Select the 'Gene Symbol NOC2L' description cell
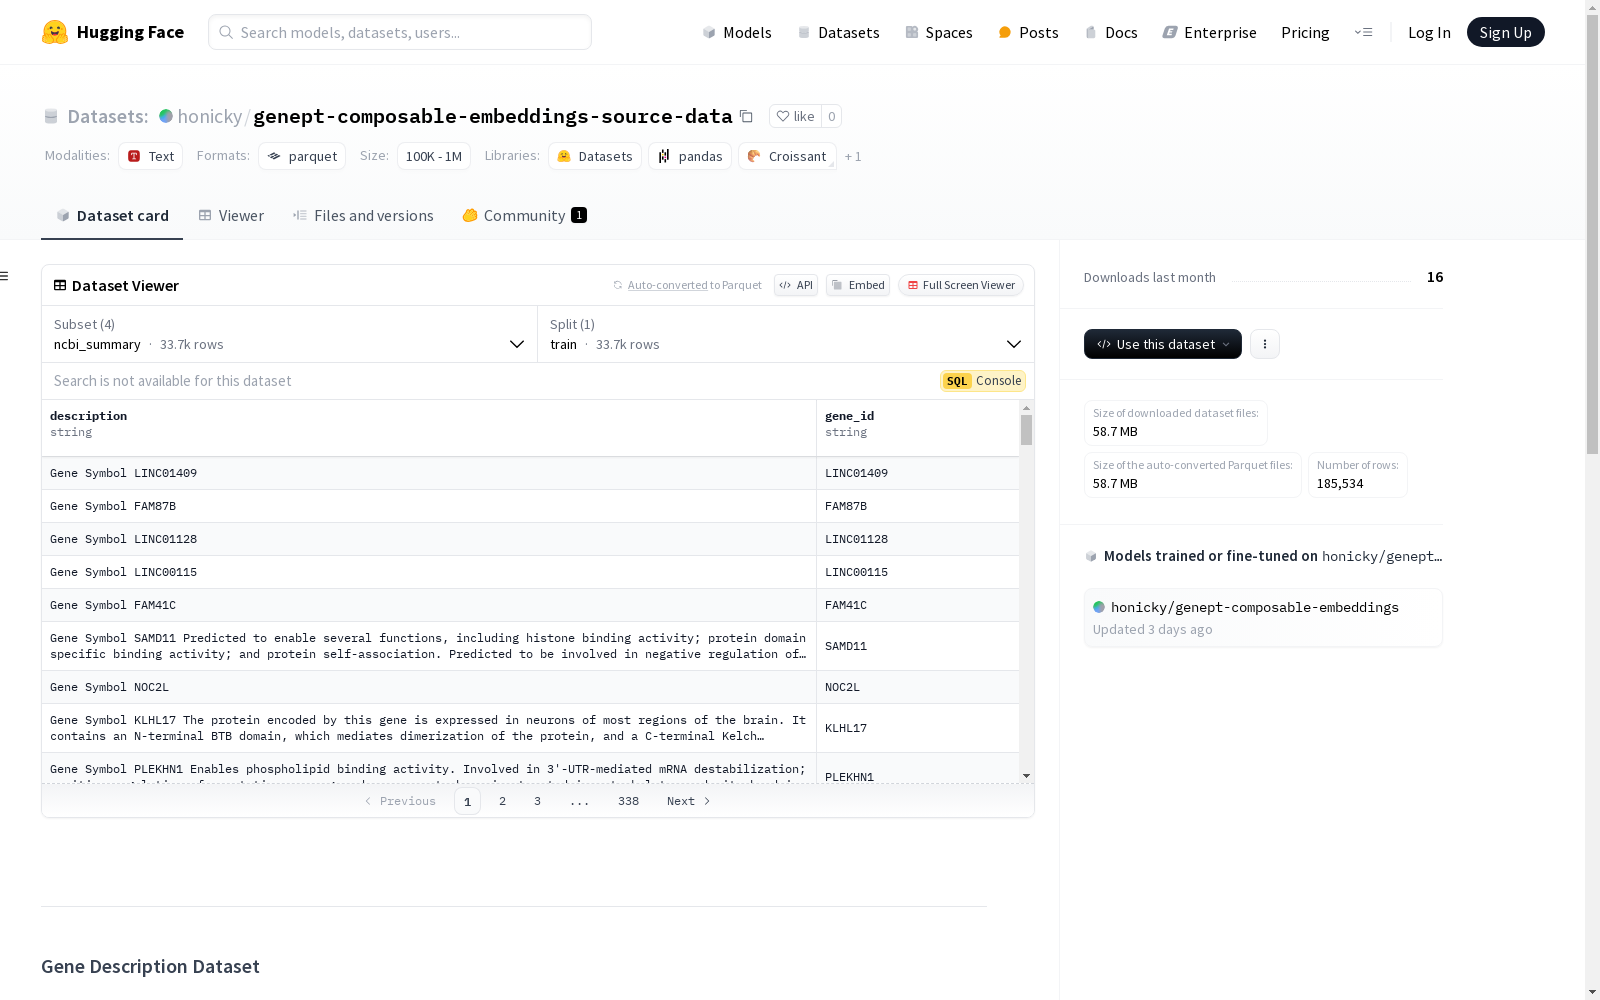The height and width of the screenshot is (1000, 1600). (429, 687)
